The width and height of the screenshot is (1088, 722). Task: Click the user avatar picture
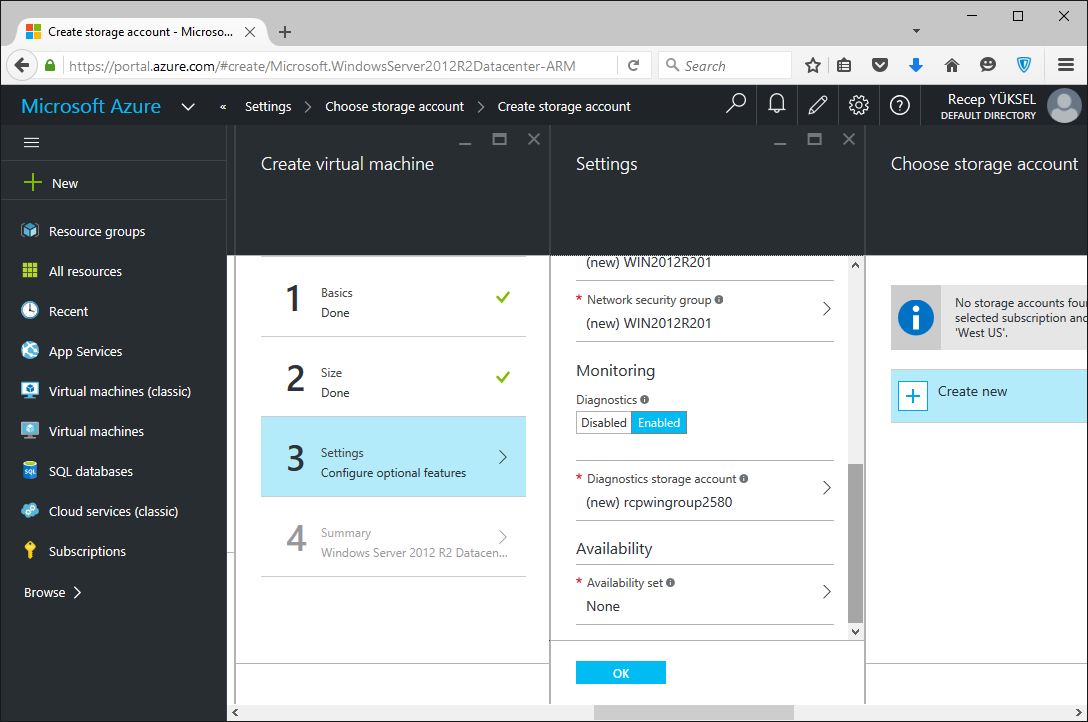tap(1064, 105)
